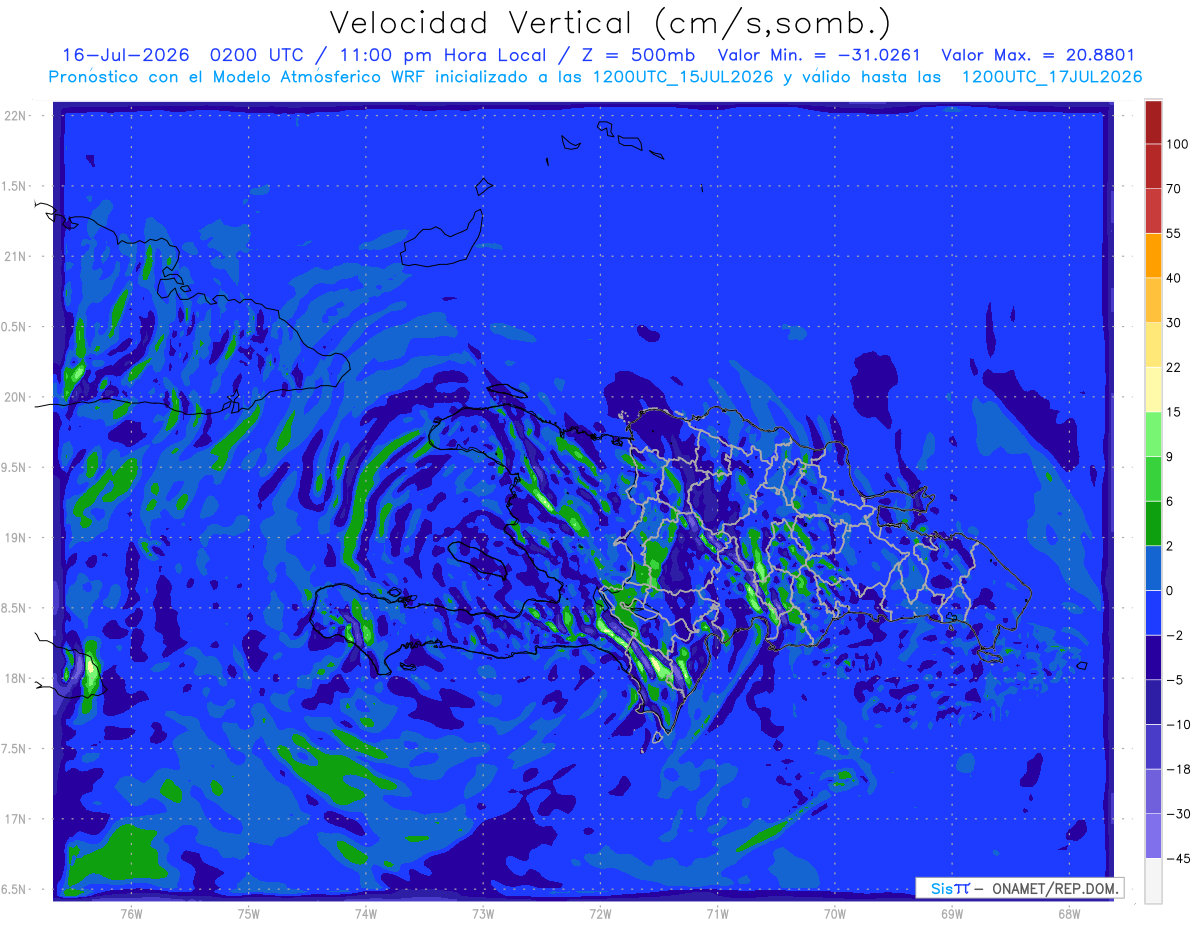Select the '16-Jul-2026' date text
The image size is (1200, 927).
125,55
